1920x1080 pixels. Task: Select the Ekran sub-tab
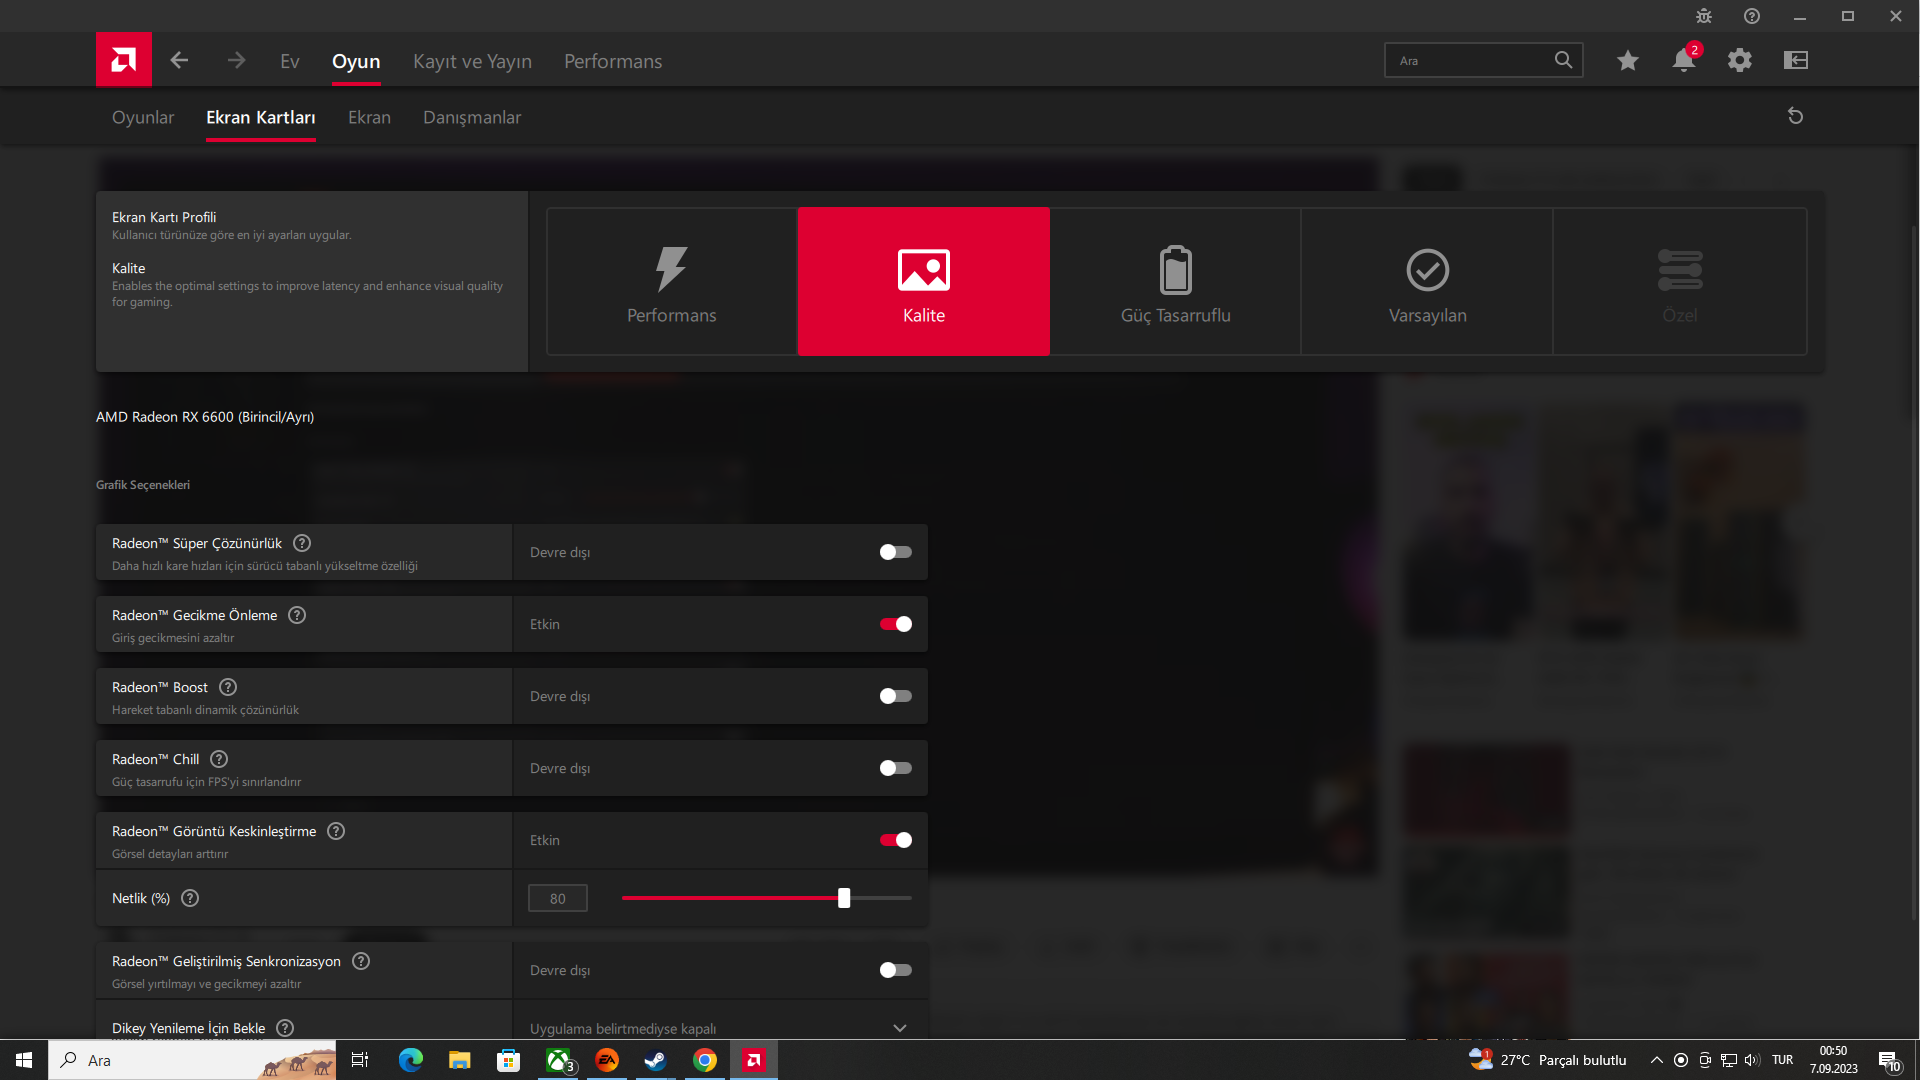pyautogui.click(x=369, y=117)
